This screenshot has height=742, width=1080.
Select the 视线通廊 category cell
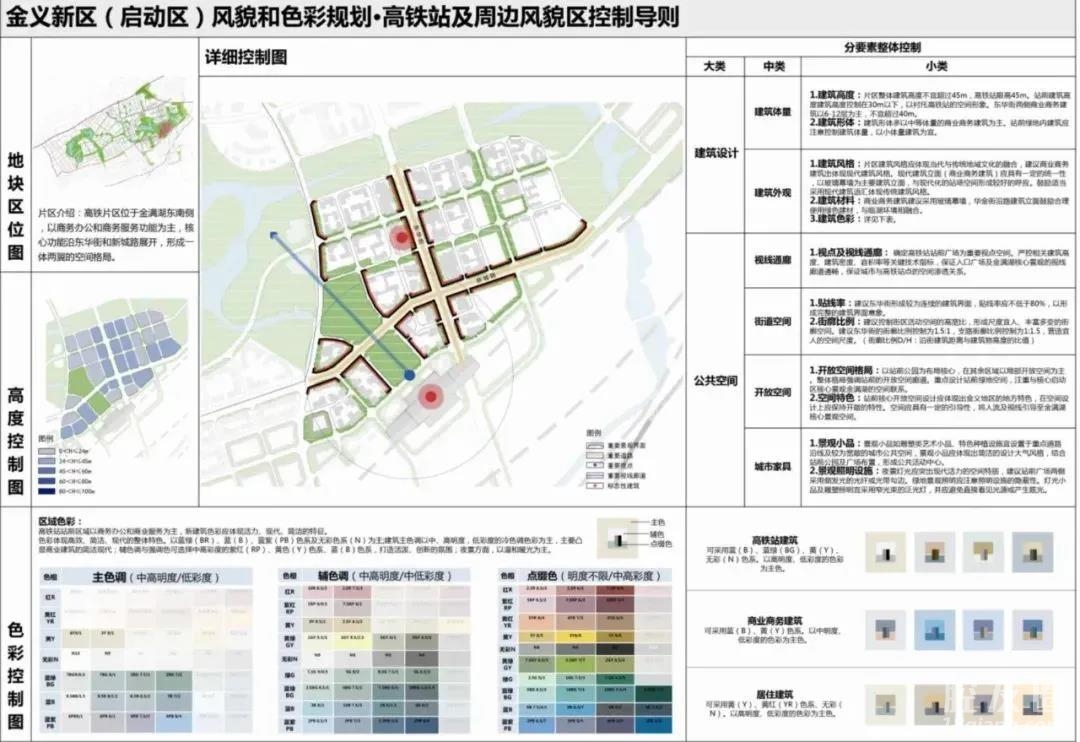click(x=772, y=259)
